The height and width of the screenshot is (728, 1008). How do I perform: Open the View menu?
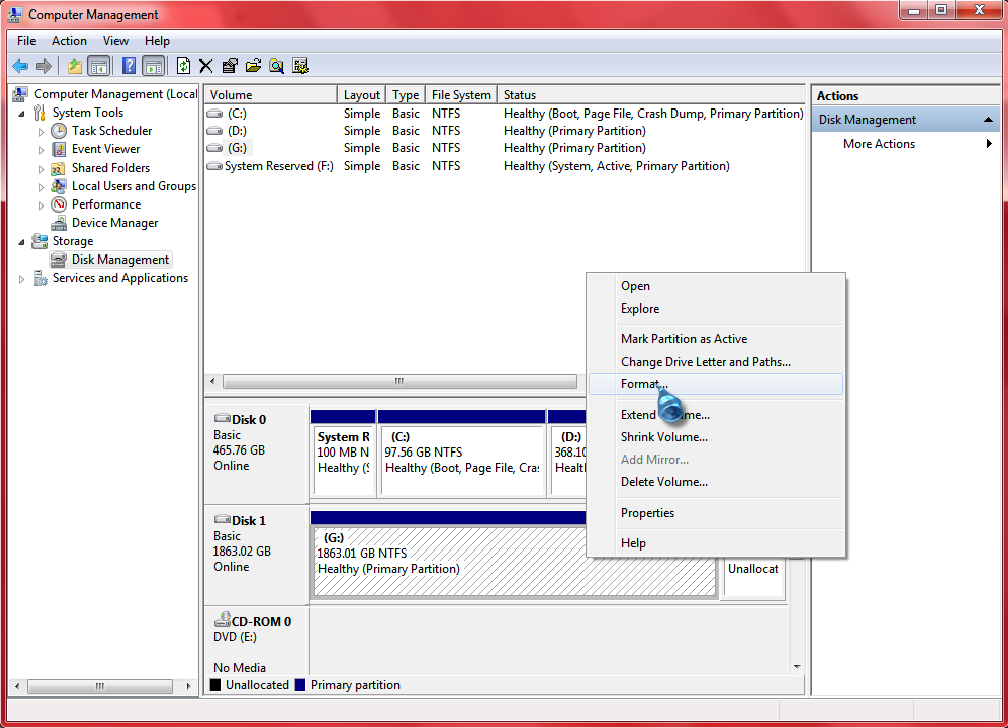pyautogui.click(x=116, y=41)
